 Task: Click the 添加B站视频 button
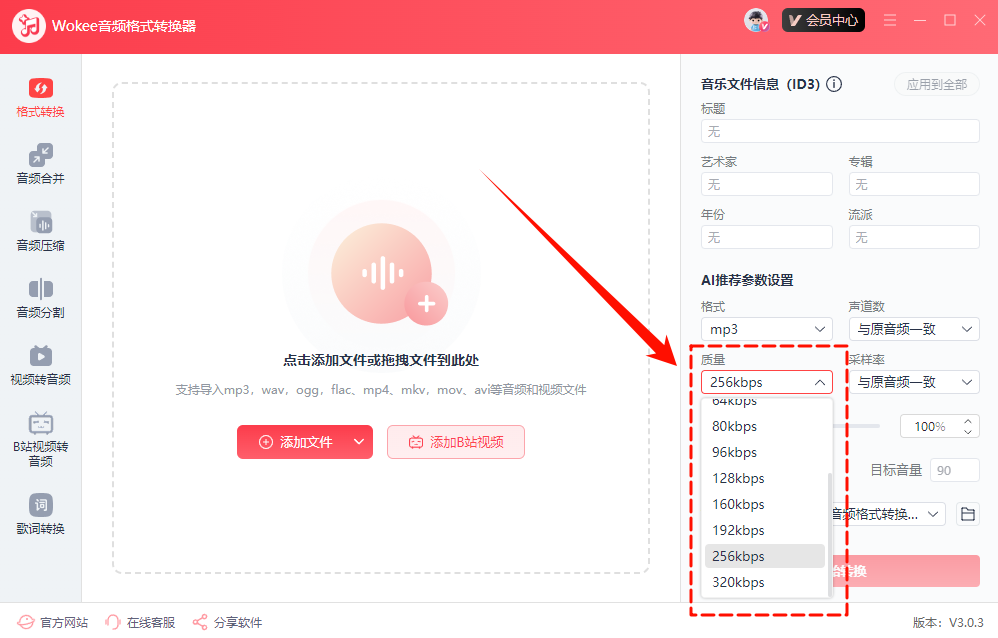(x=455, y=442)
